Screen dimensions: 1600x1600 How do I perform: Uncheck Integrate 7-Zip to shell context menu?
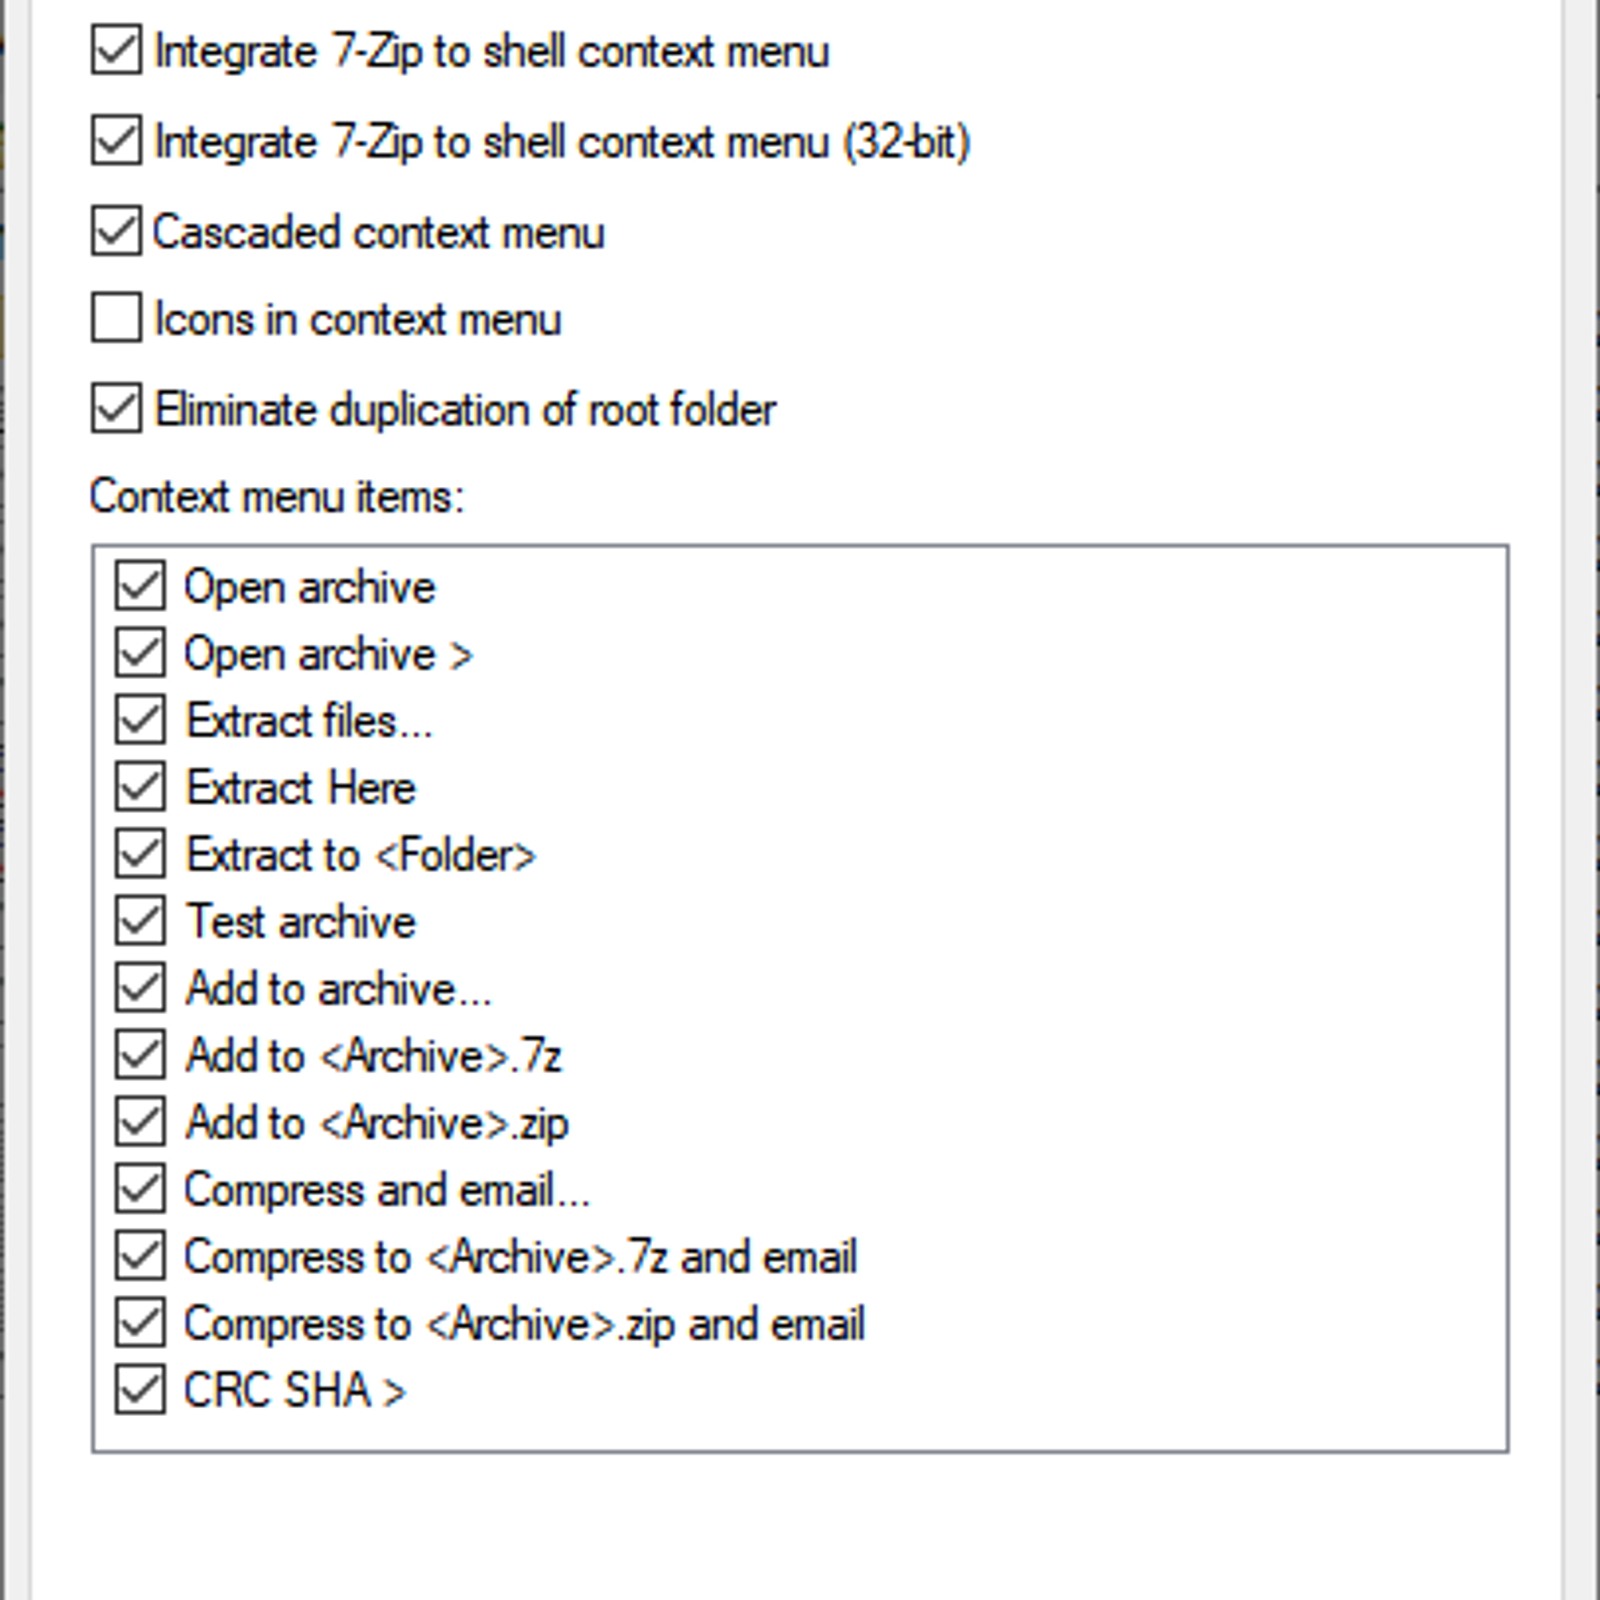[116, 51]
